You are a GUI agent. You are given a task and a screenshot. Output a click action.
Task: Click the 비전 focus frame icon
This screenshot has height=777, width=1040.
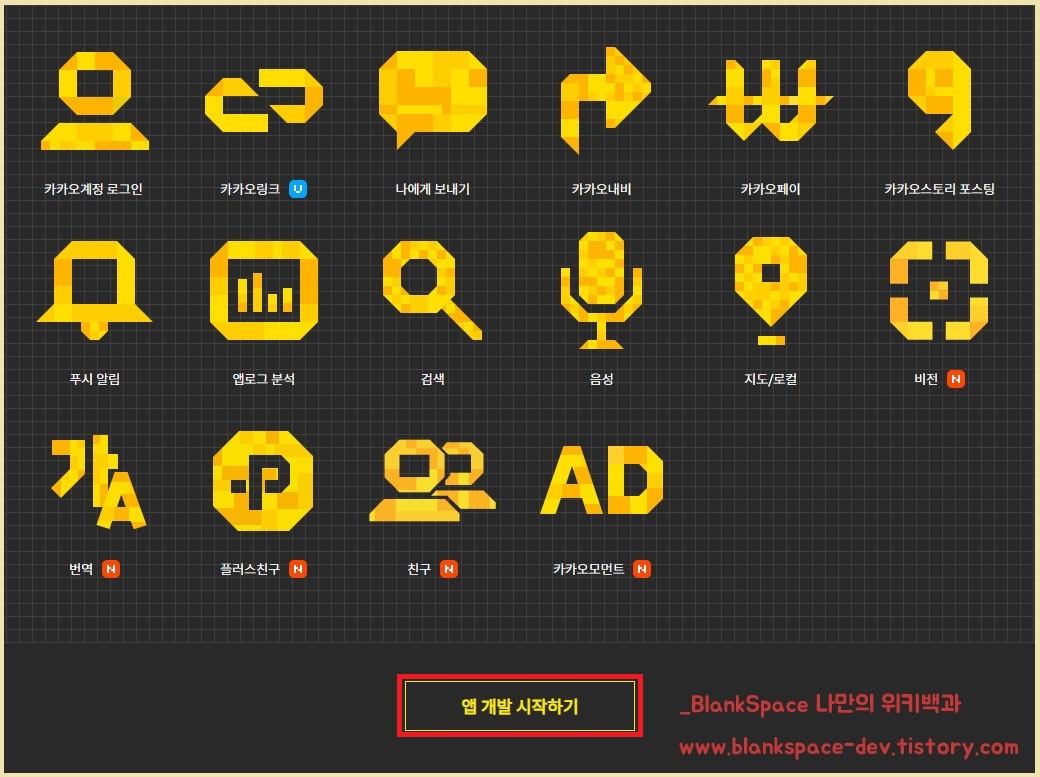(x=939, y=291)
